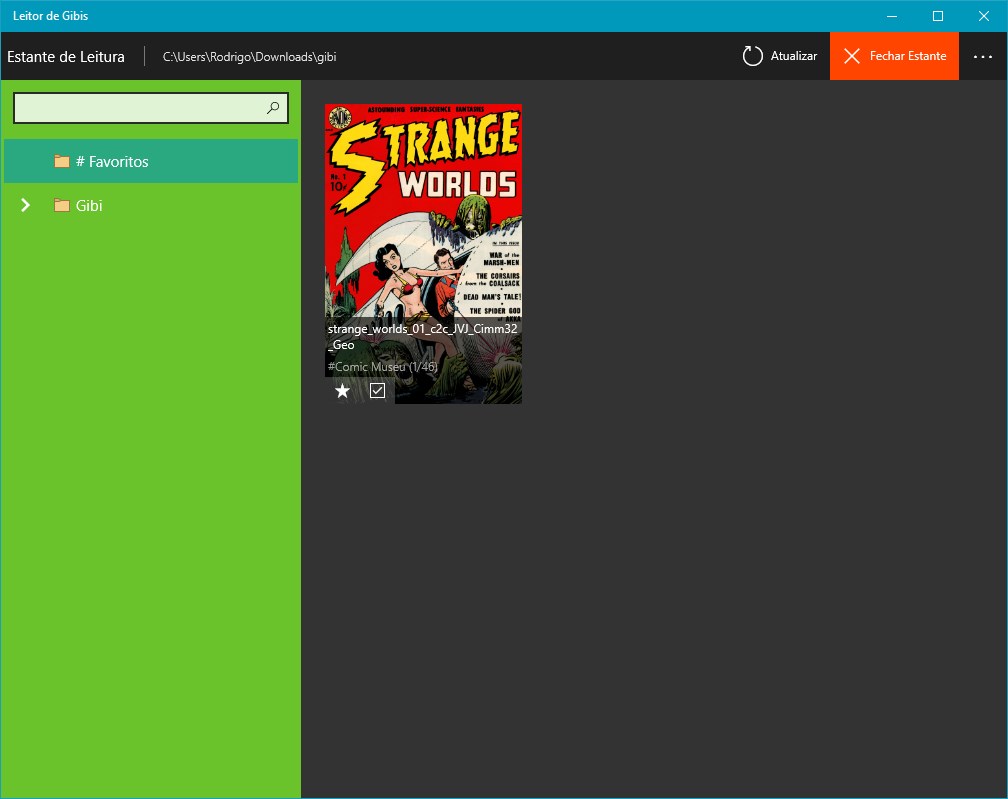Click the Atualizar refresh icon
The width and height of the screenshot is (1008, 799).
pos(752,57)
